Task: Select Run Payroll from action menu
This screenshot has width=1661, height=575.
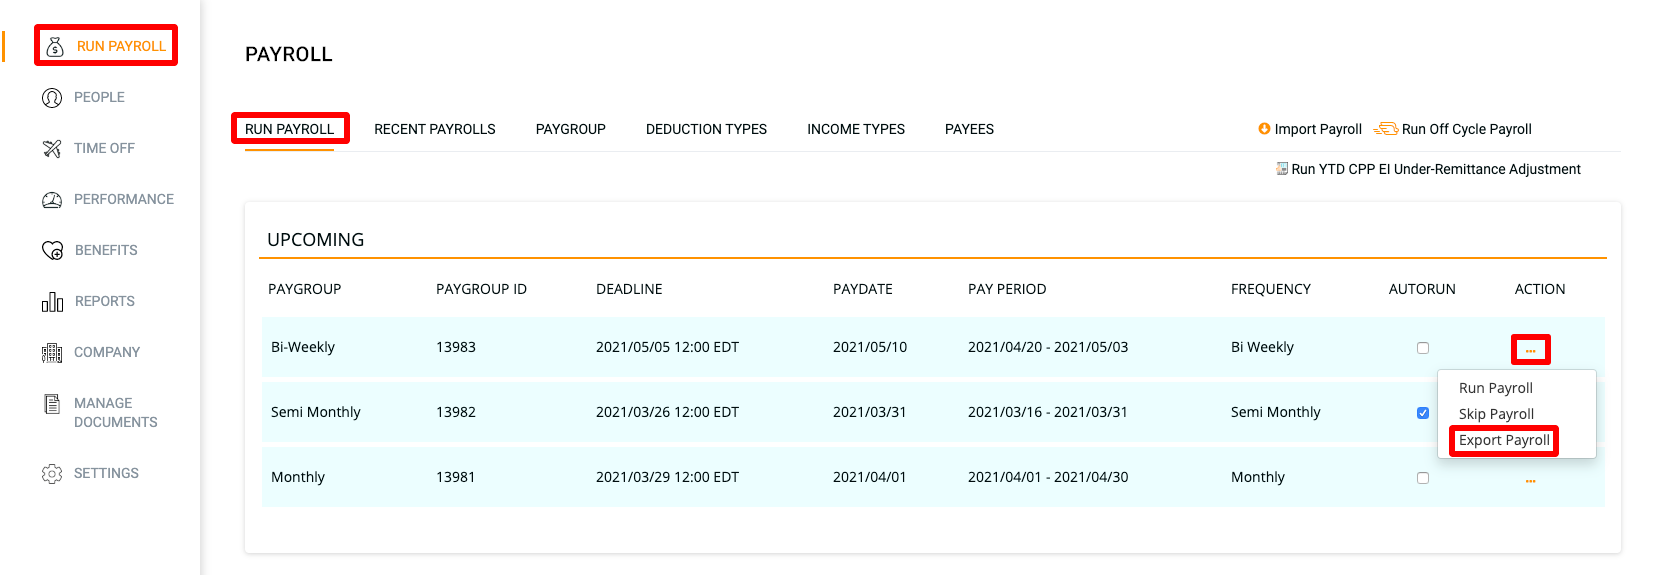Action: coord(1495,388)
